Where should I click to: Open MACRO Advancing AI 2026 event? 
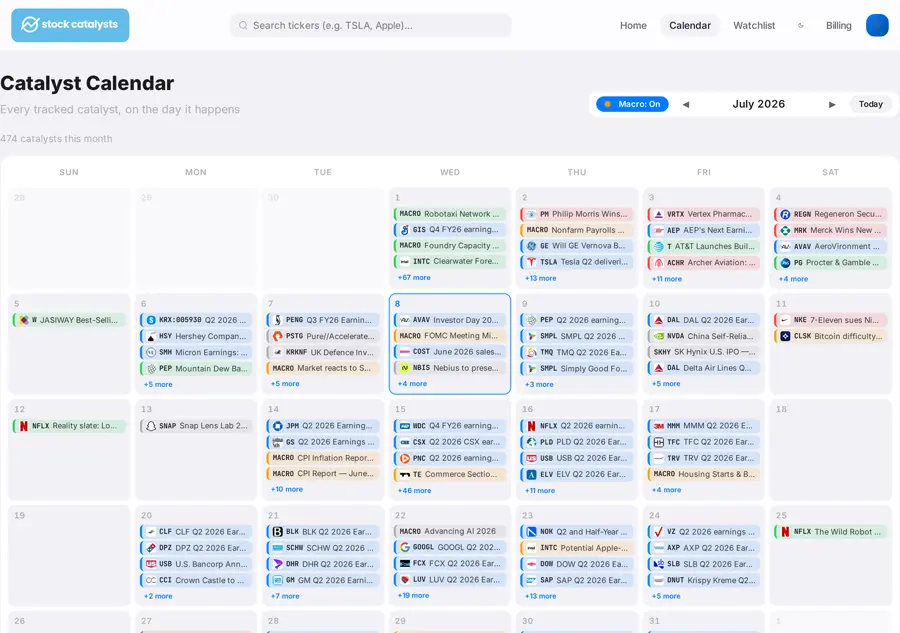click(x=449, y=531)
